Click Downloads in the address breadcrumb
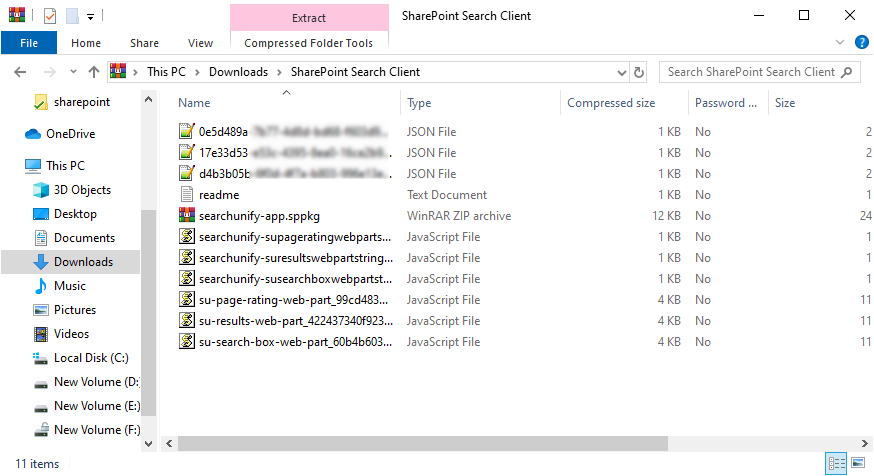 pyautogui.click(x=238, y=72)
